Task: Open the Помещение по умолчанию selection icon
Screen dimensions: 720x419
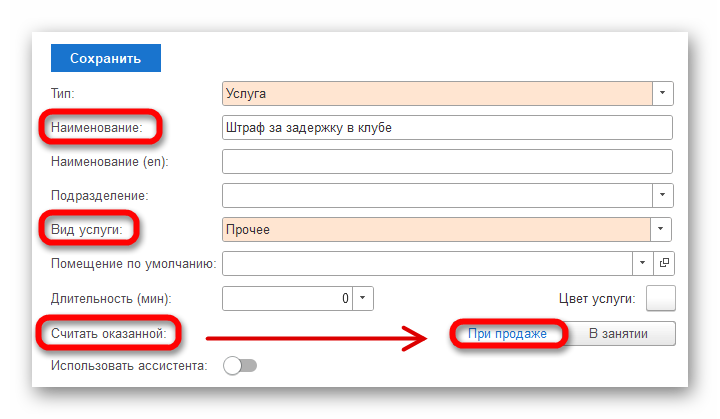Action: pos(664,263)
